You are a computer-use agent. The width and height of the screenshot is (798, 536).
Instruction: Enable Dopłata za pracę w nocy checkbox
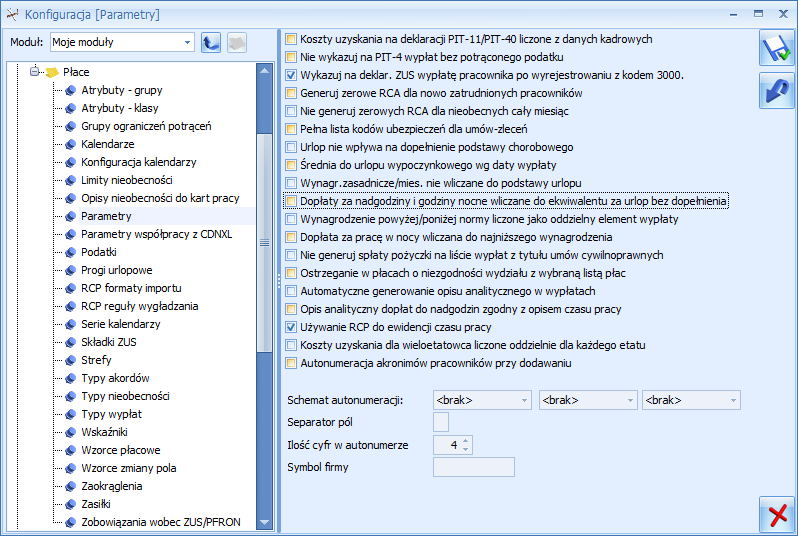tap(291, 237)
